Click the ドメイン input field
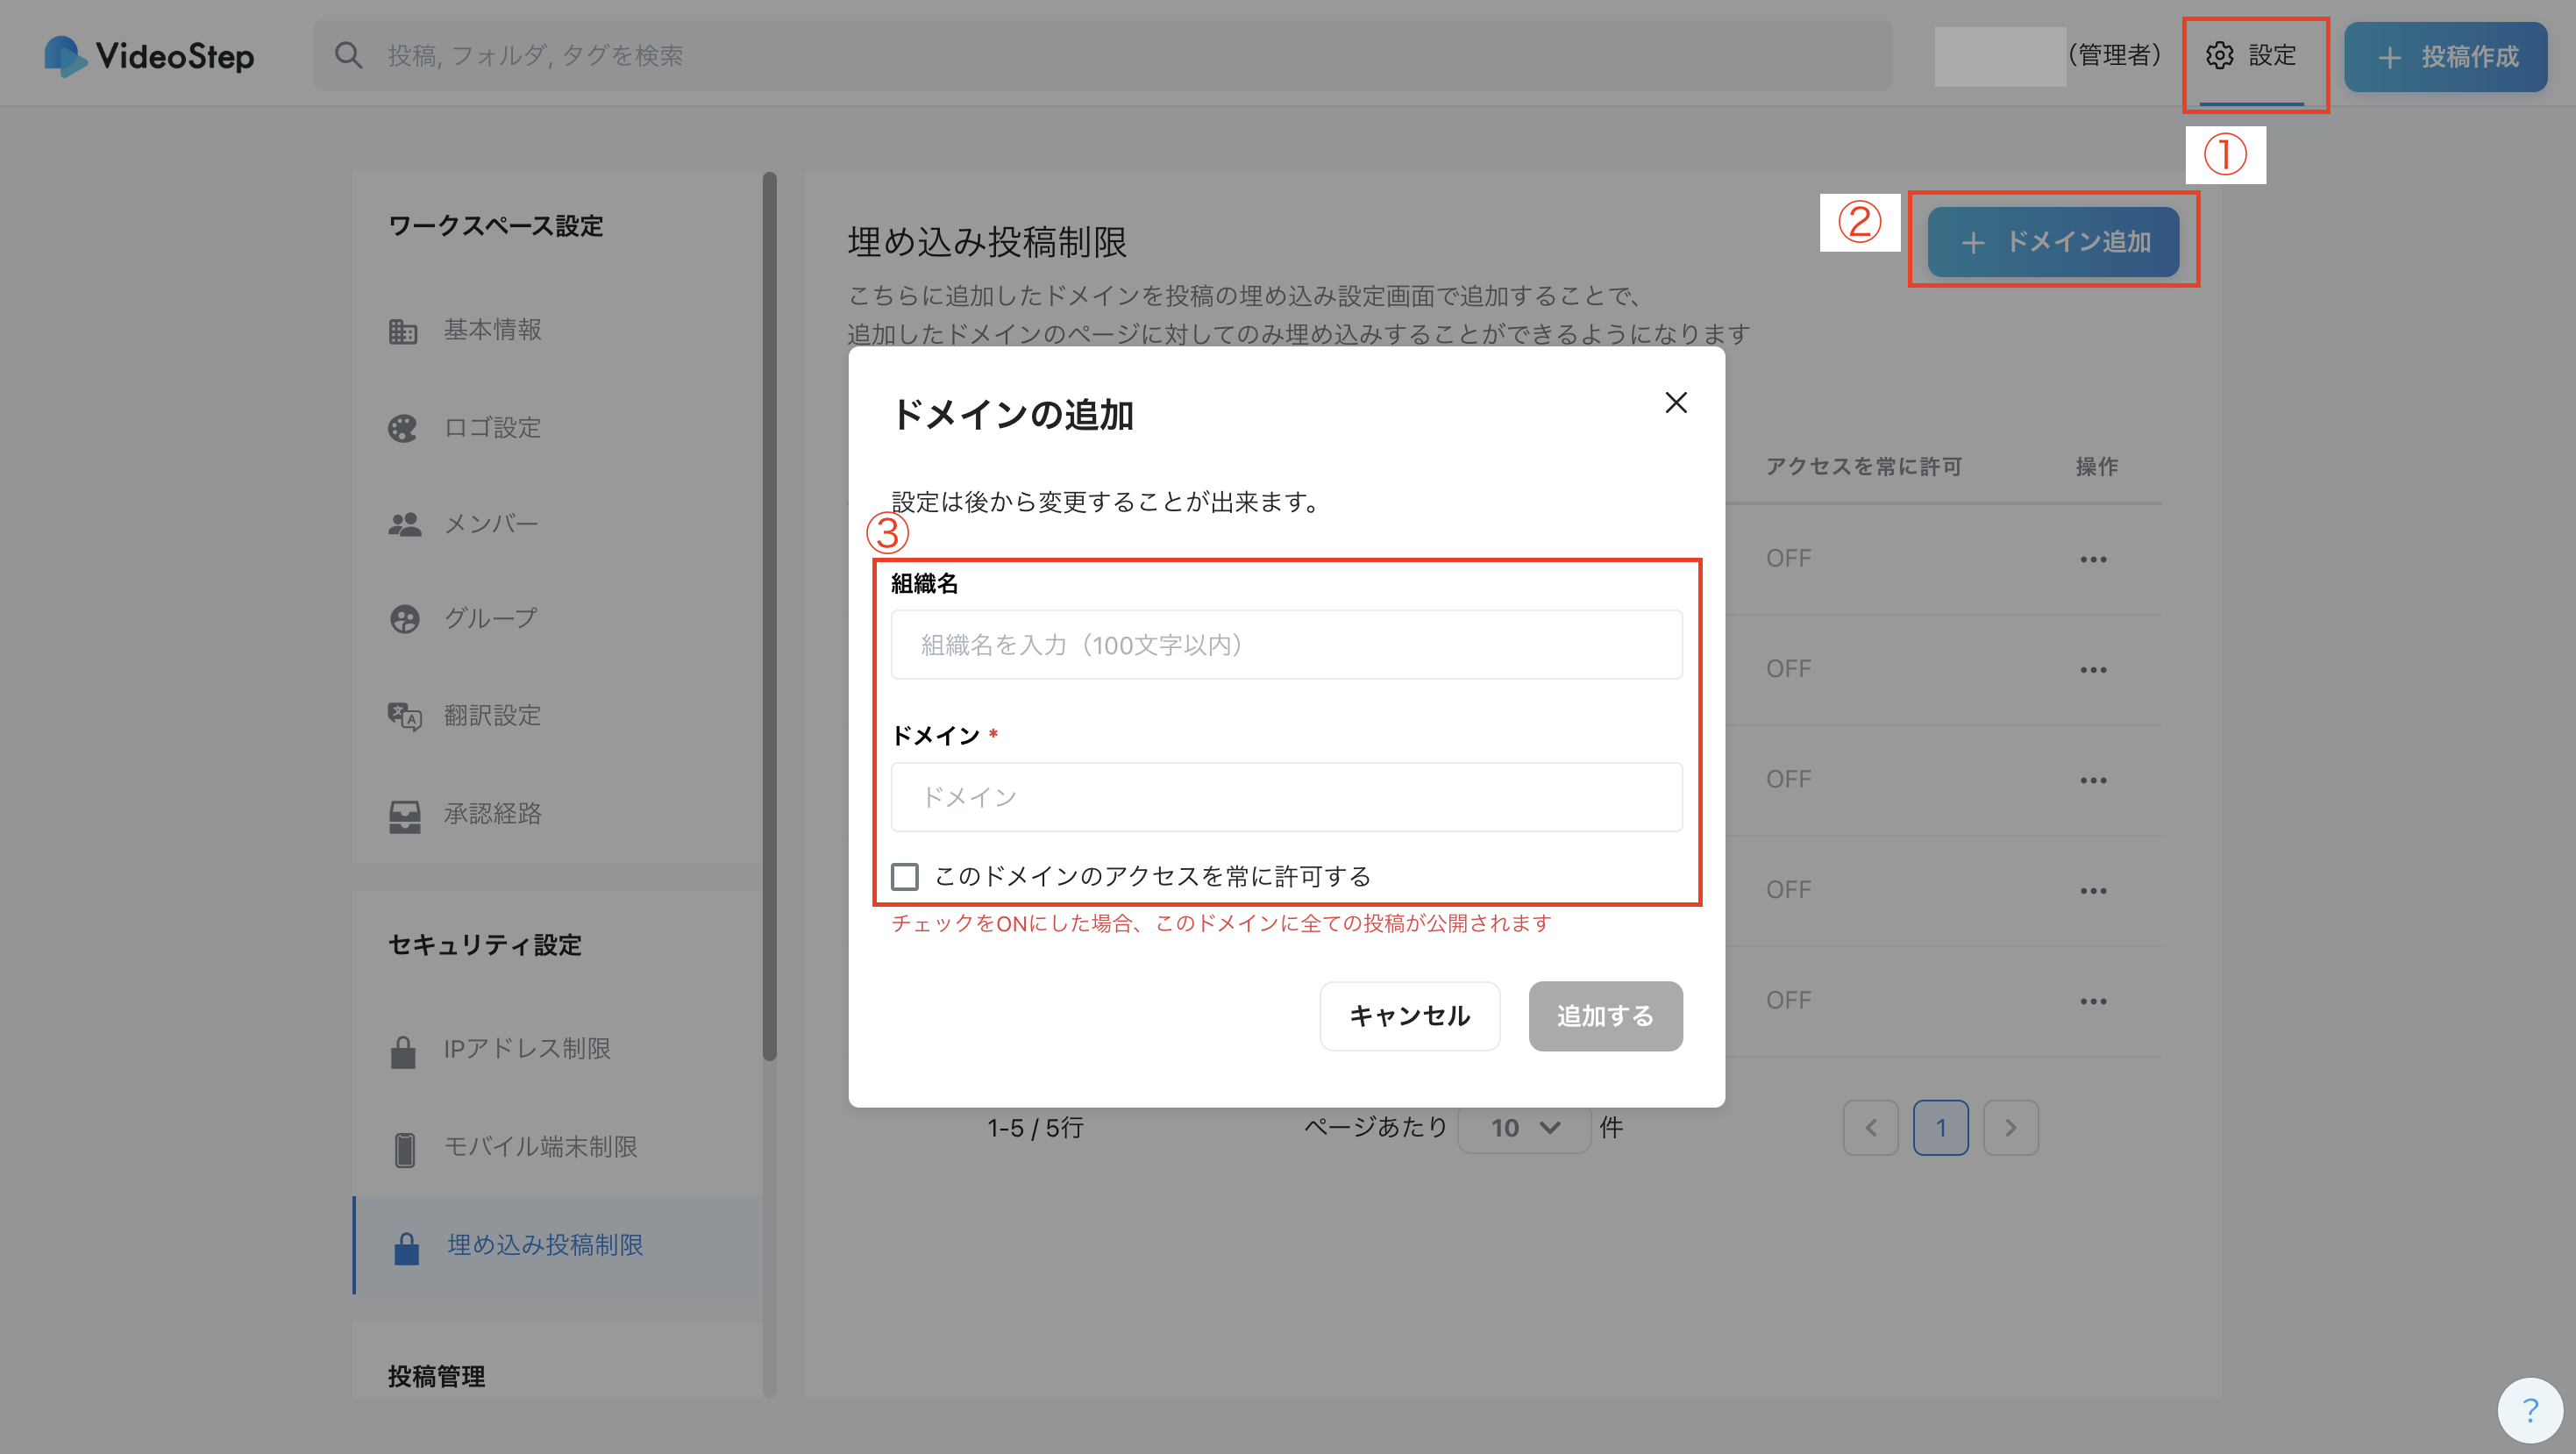The width and height of the screenshot is (2576, 1454). [x=1286, y=797]
